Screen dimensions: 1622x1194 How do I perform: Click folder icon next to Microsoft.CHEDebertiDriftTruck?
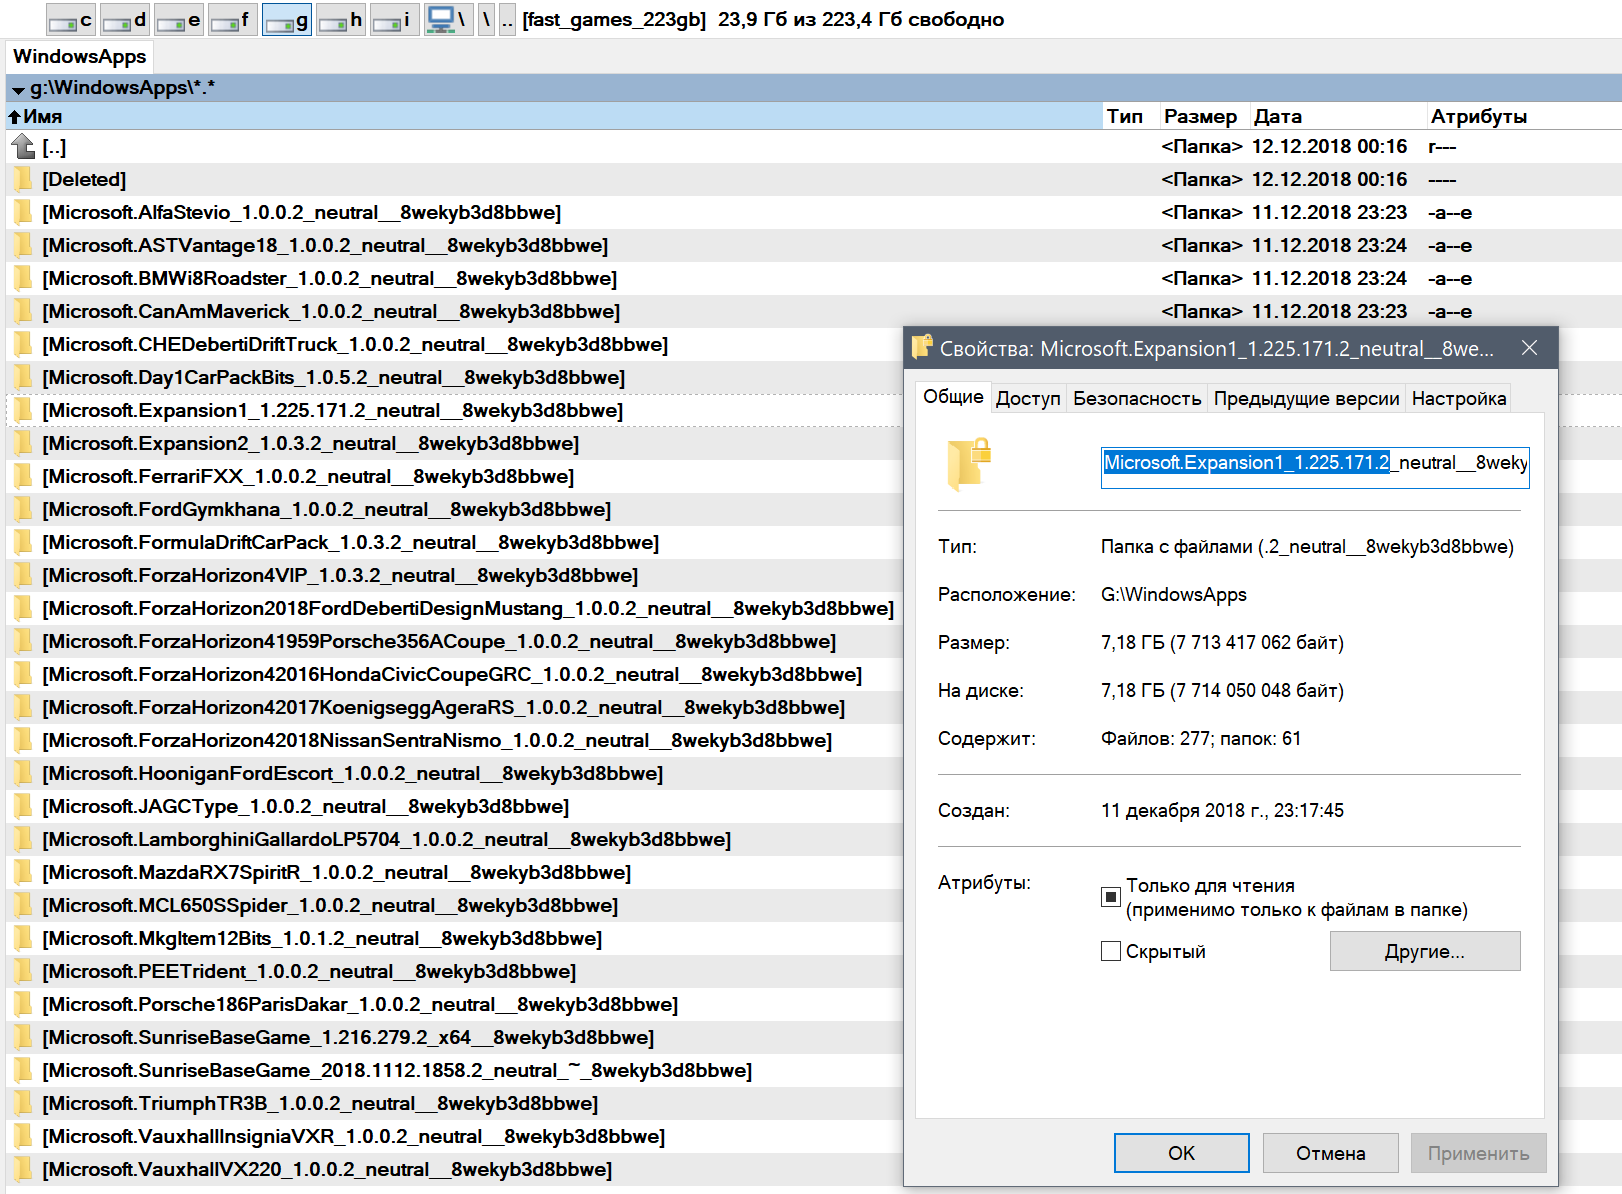point(23,345)
